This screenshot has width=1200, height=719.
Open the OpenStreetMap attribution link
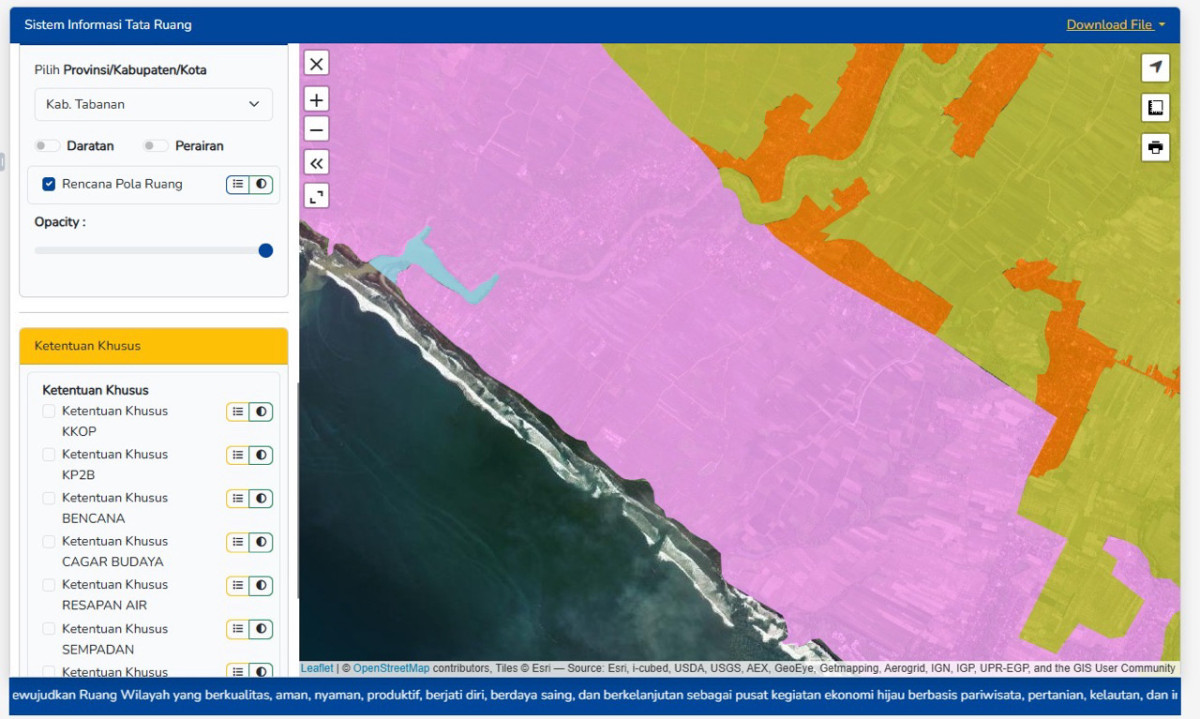[x=391, y=668]
